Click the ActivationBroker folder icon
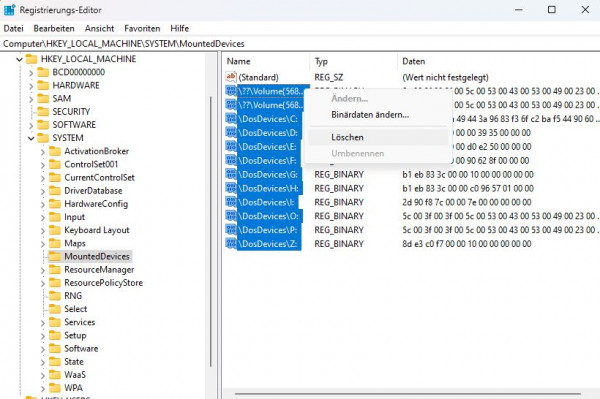 tap(55, 151)
